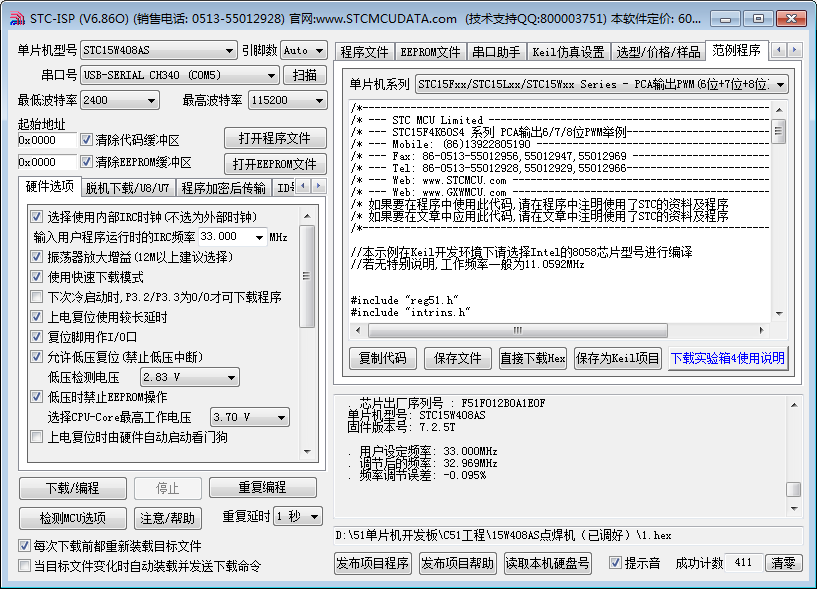Toggle 低压时禁止EEPROM操作 checkbox

(36, 397)
